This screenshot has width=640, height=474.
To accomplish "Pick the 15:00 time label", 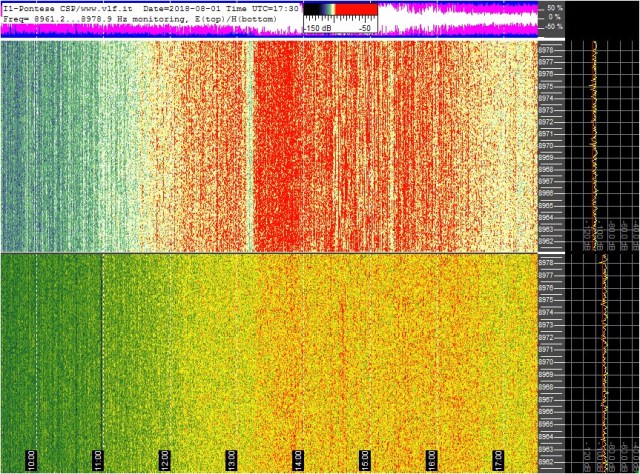I will pos(365,462).
